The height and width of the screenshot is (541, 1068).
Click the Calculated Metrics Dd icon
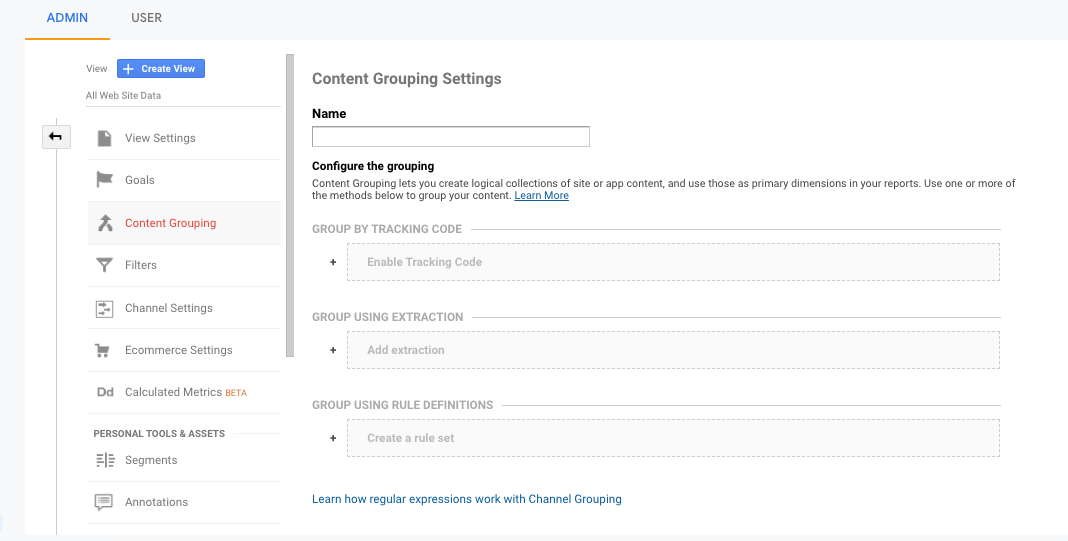tap(105, 392)
